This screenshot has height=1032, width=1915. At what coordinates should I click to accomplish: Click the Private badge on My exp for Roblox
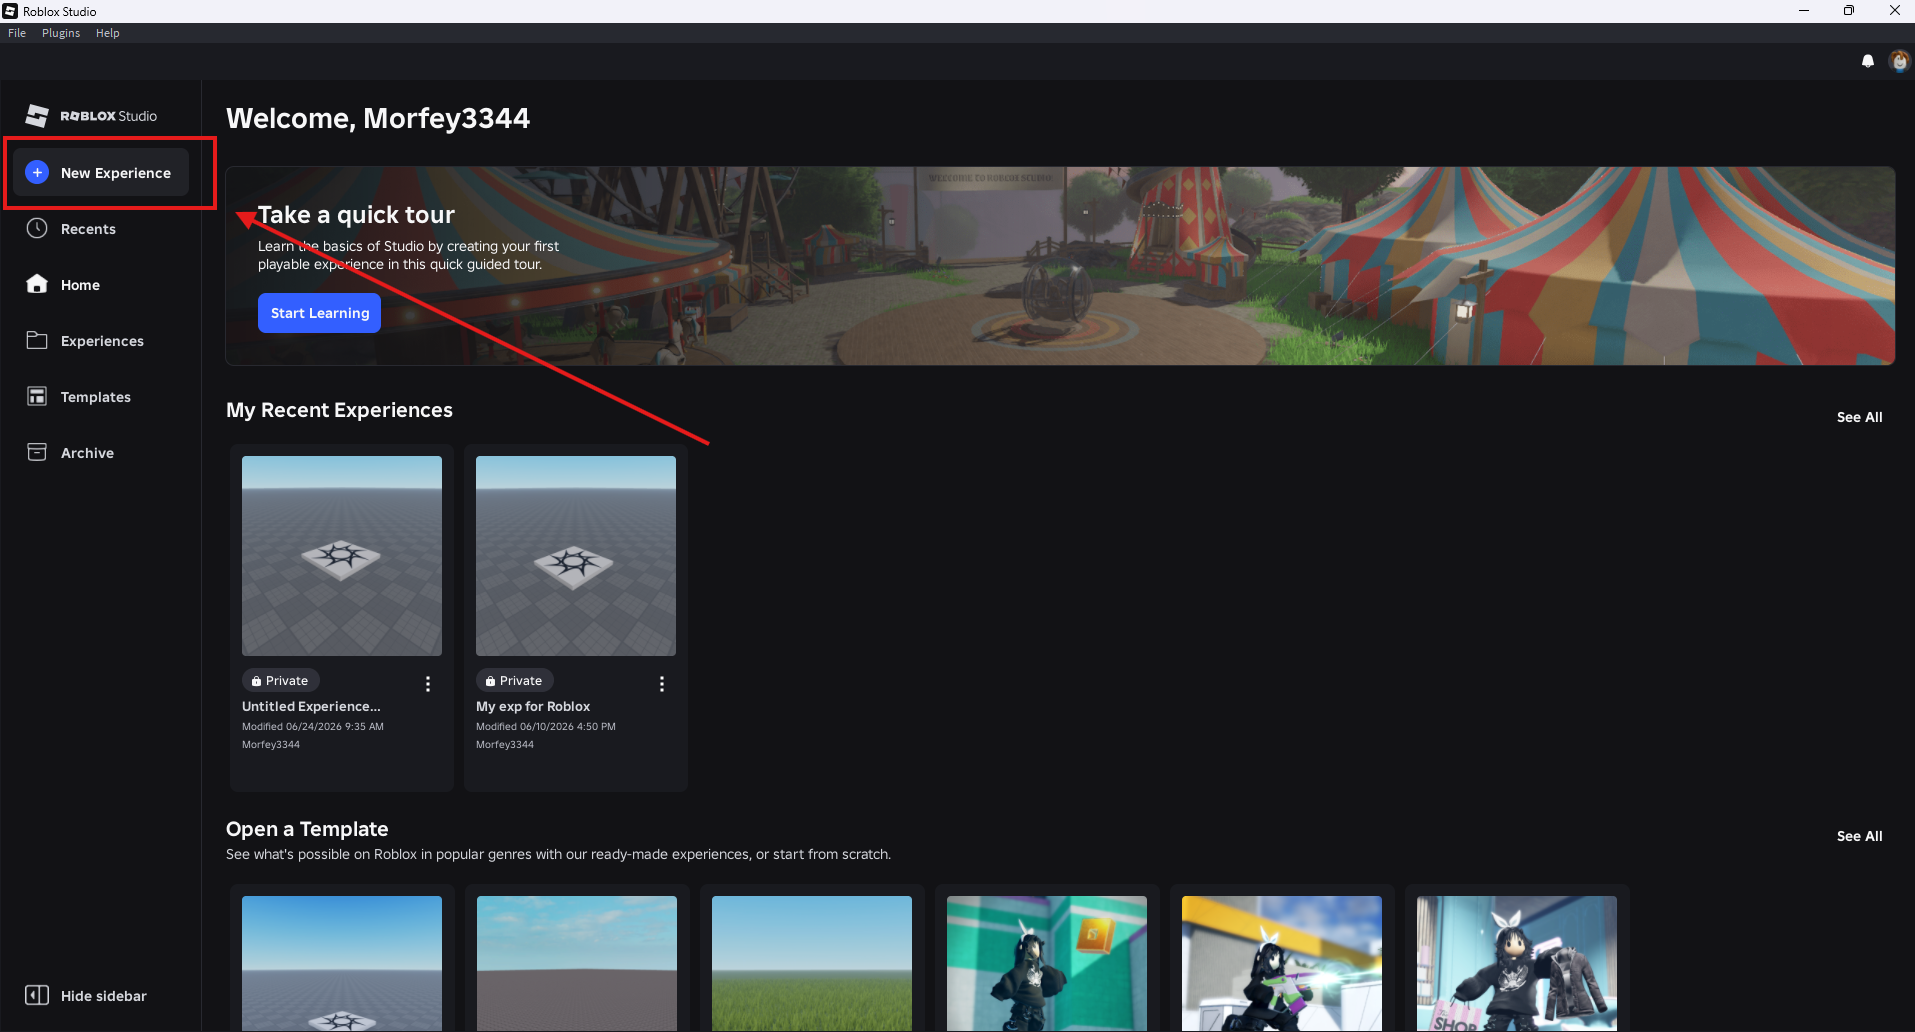515,680
